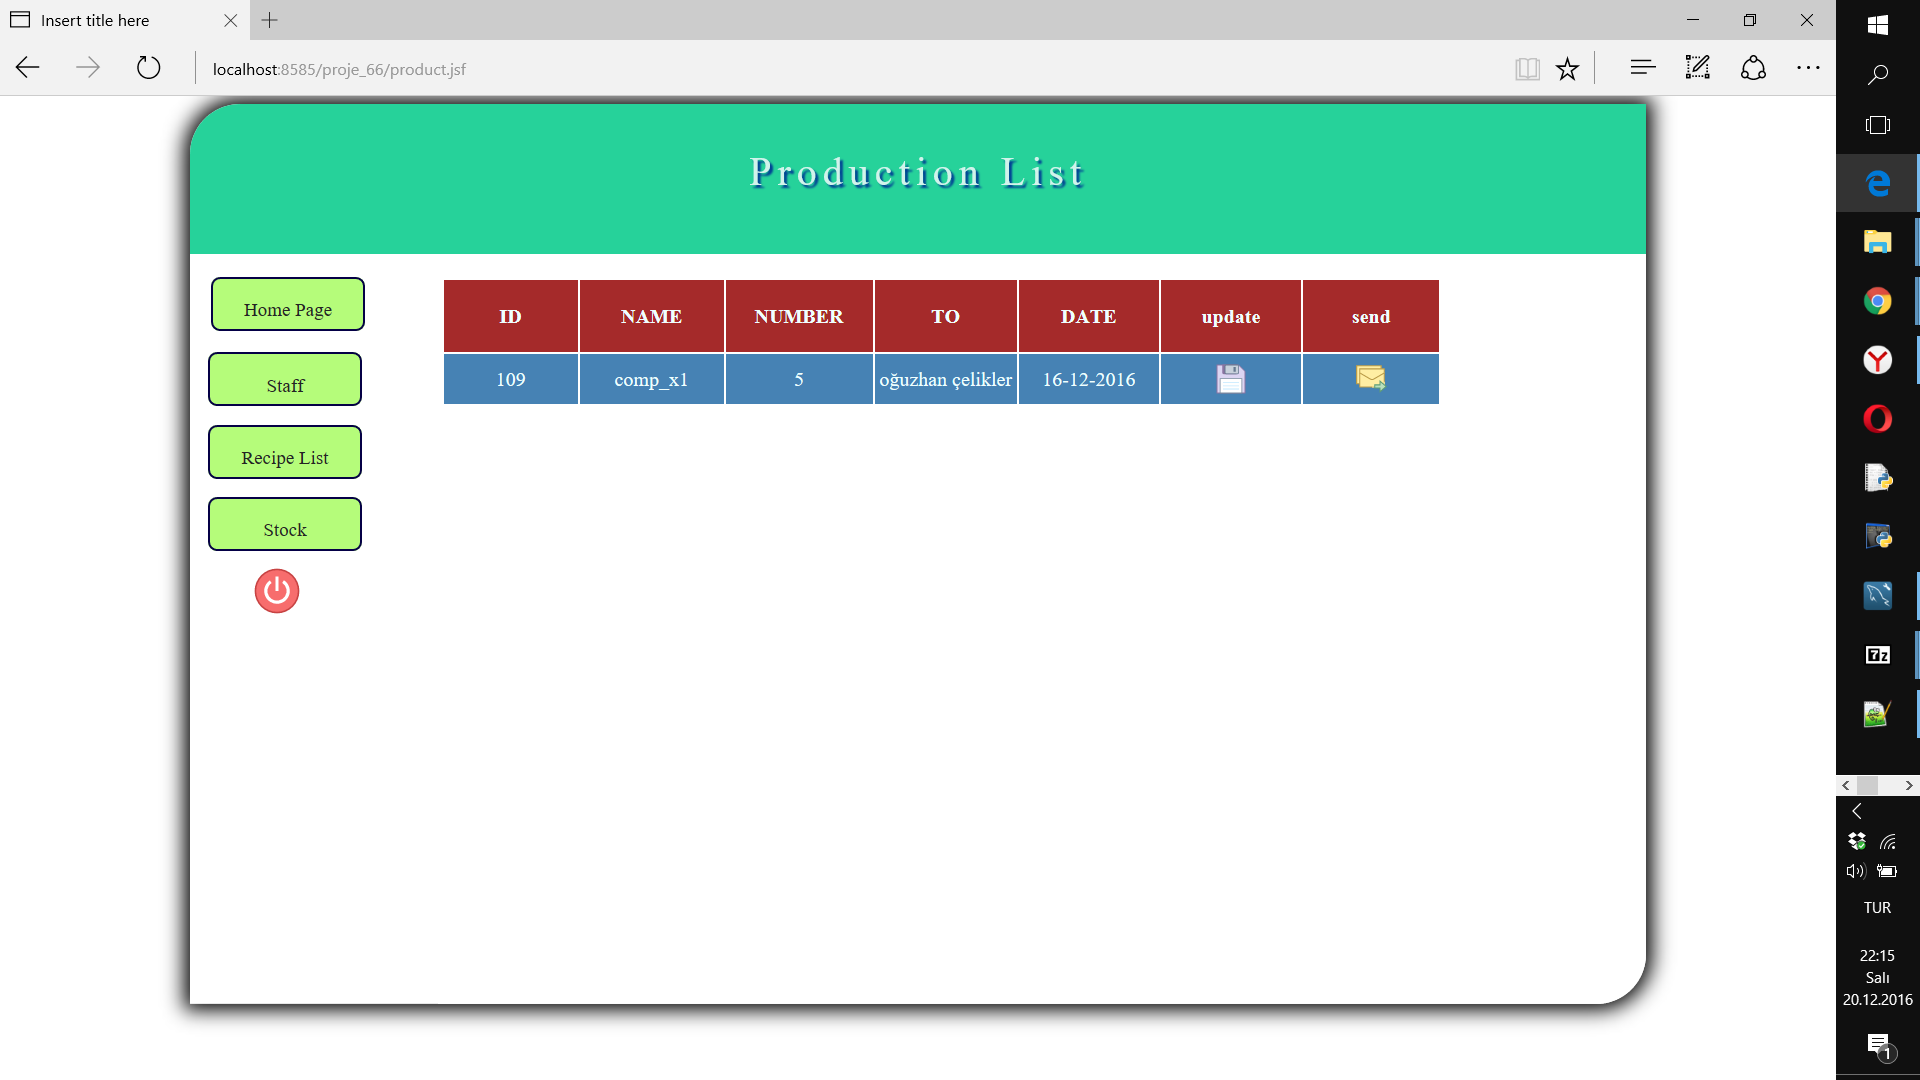
Task: Open the Action Center notifications
Action: point(1880,1046)
